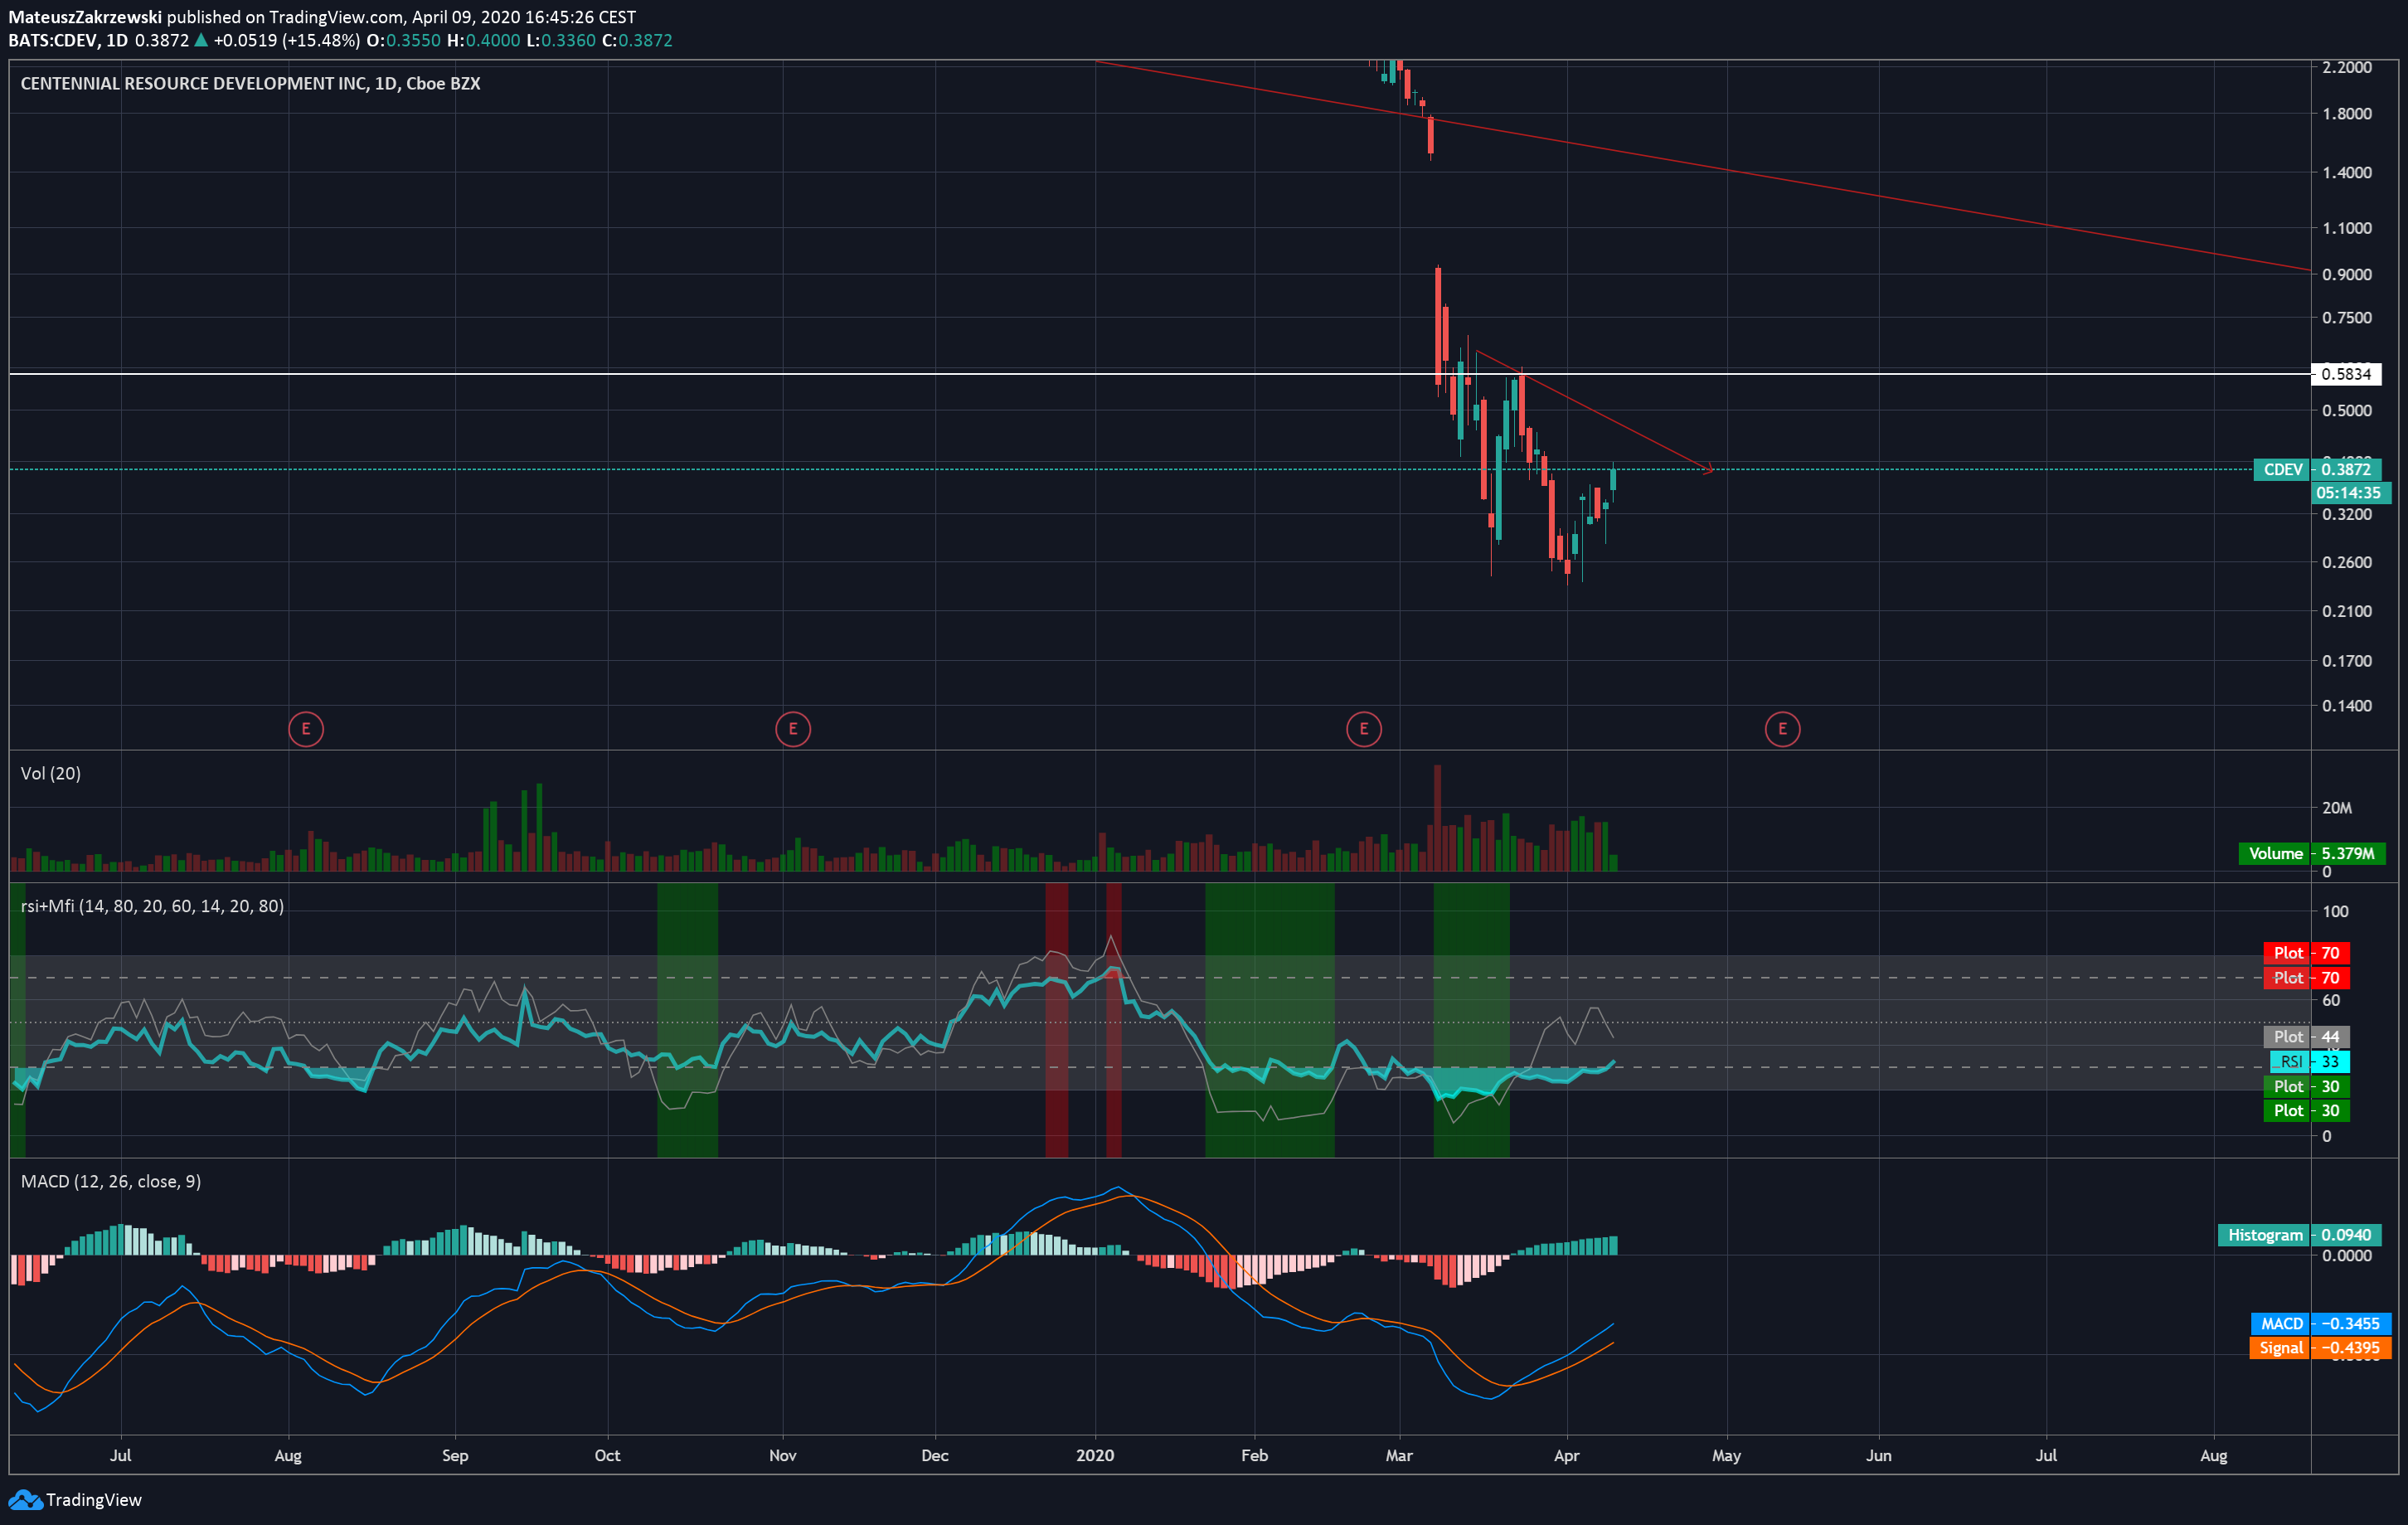
Task: Click the 20M volume axis label
Action: point(2336,808)
